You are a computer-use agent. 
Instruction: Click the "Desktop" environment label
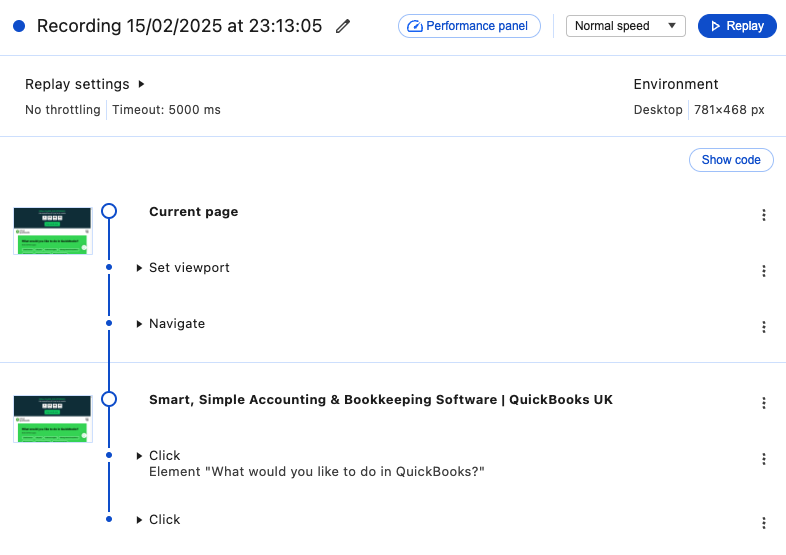(x=658, y=110)
